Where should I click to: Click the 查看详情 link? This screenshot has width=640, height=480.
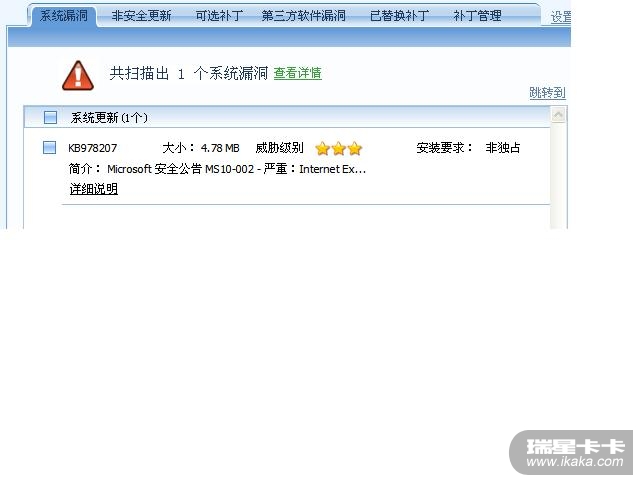pos(298,73)
